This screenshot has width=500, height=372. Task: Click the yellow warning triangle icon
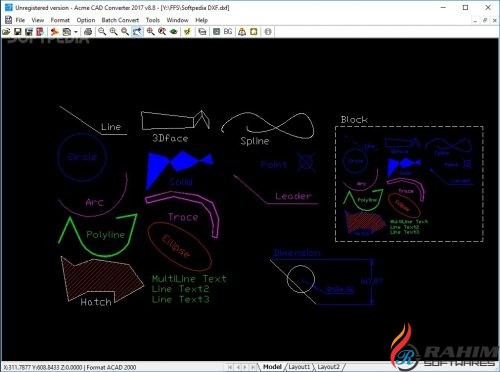pyautogui.click(x=242, y=32)
